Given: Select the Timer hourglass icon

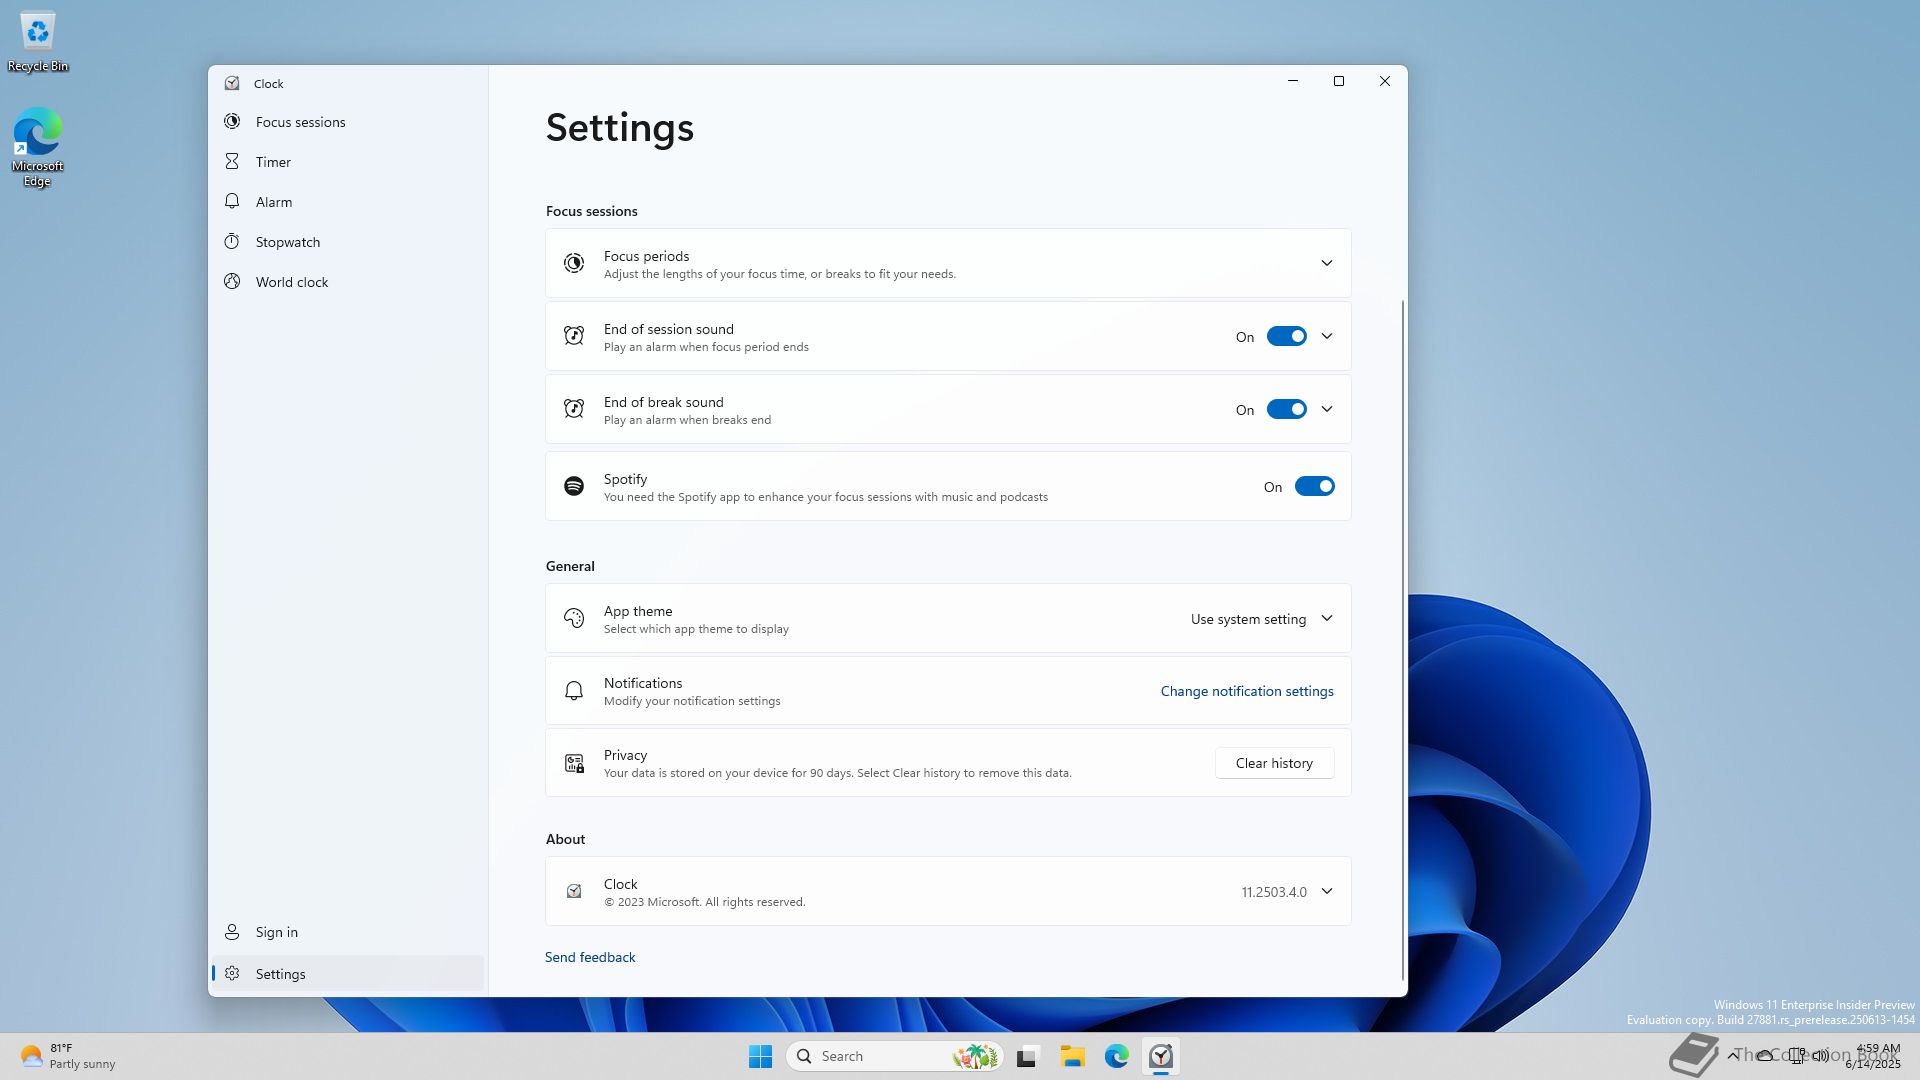Looking at the screenshot, I should click(x=232, y=162).
